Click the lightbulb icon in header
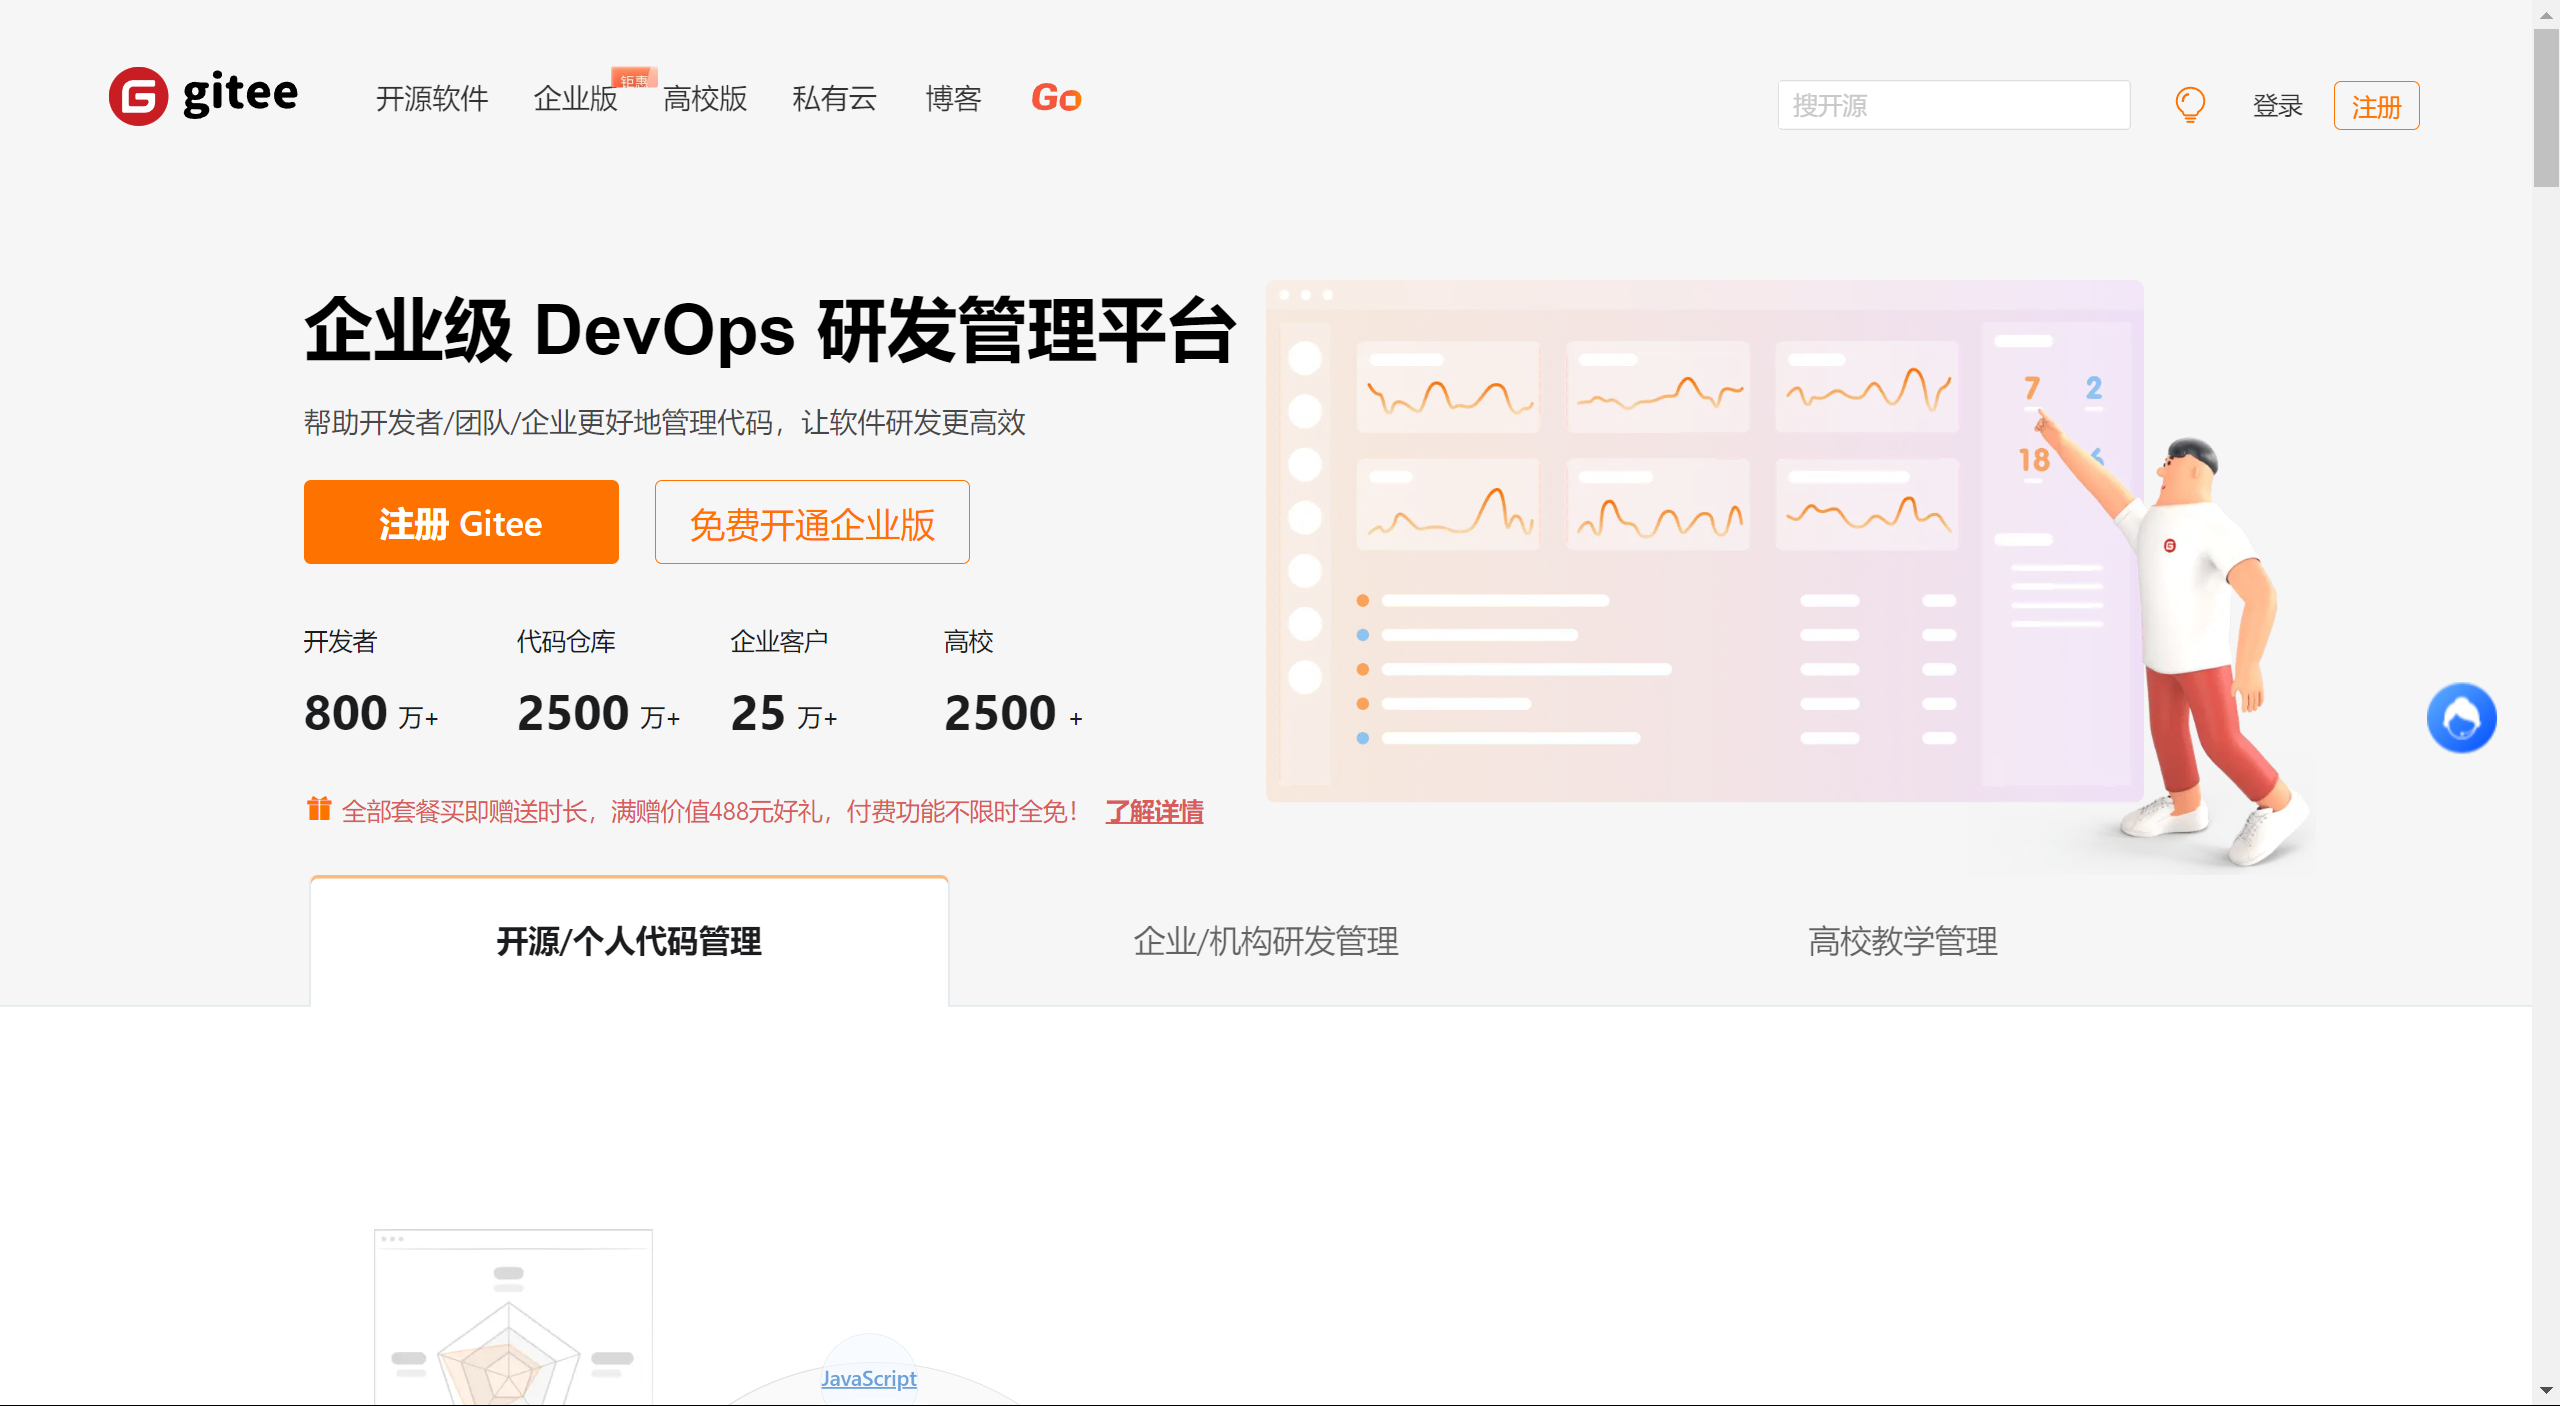The width and height of the screenshot is (2560, 1406). tap(2190, 104)
